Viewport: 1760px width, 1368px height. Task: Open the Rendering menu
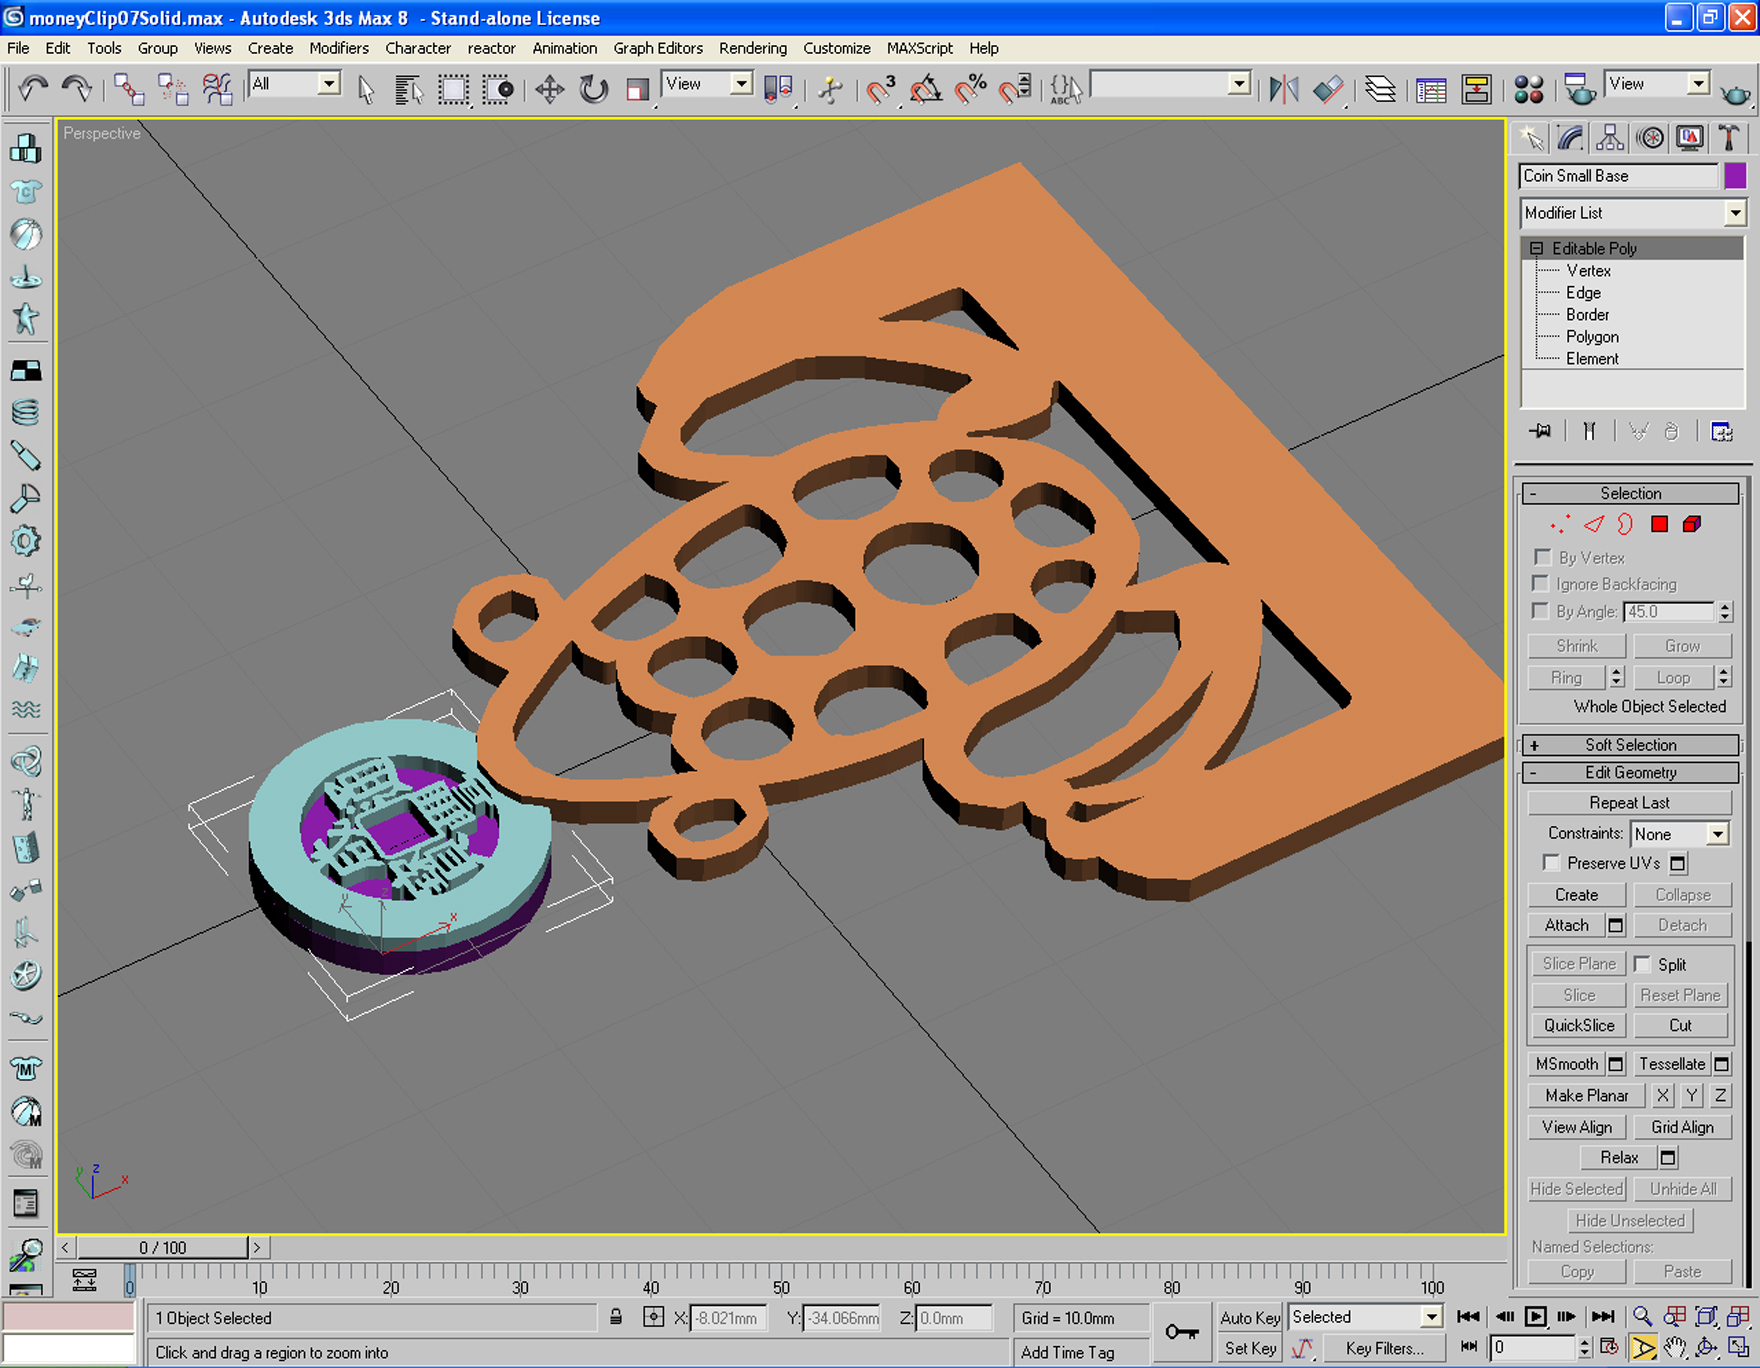point(752,48)
